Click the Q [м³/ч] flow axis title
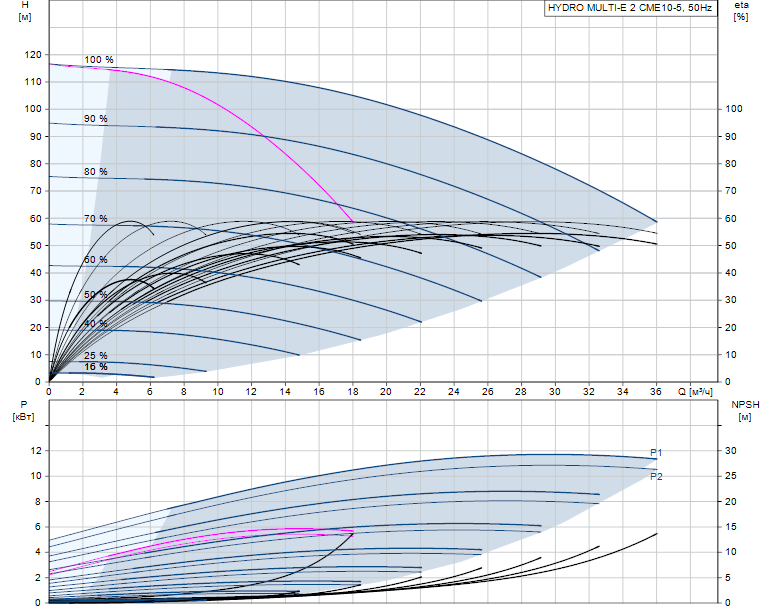The image size is (774, 611). tap(695, 391)
